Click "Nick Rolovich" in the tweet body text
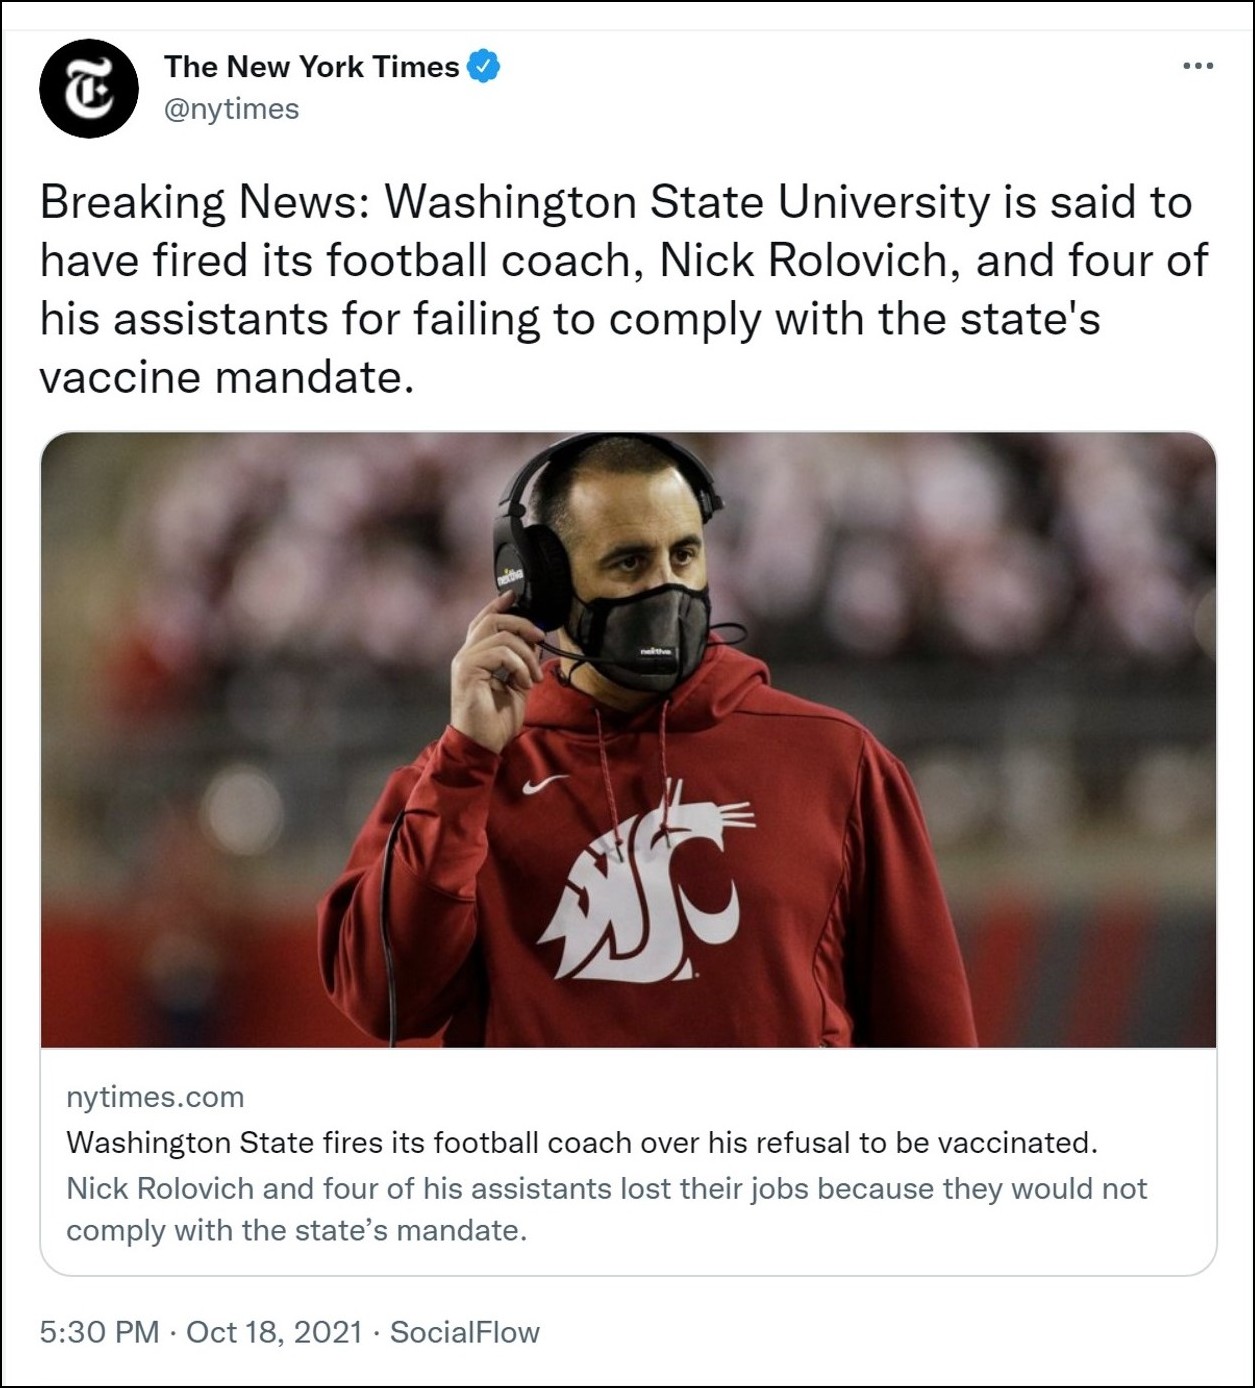1255x1388 pixels. click(x=803, y=261)
